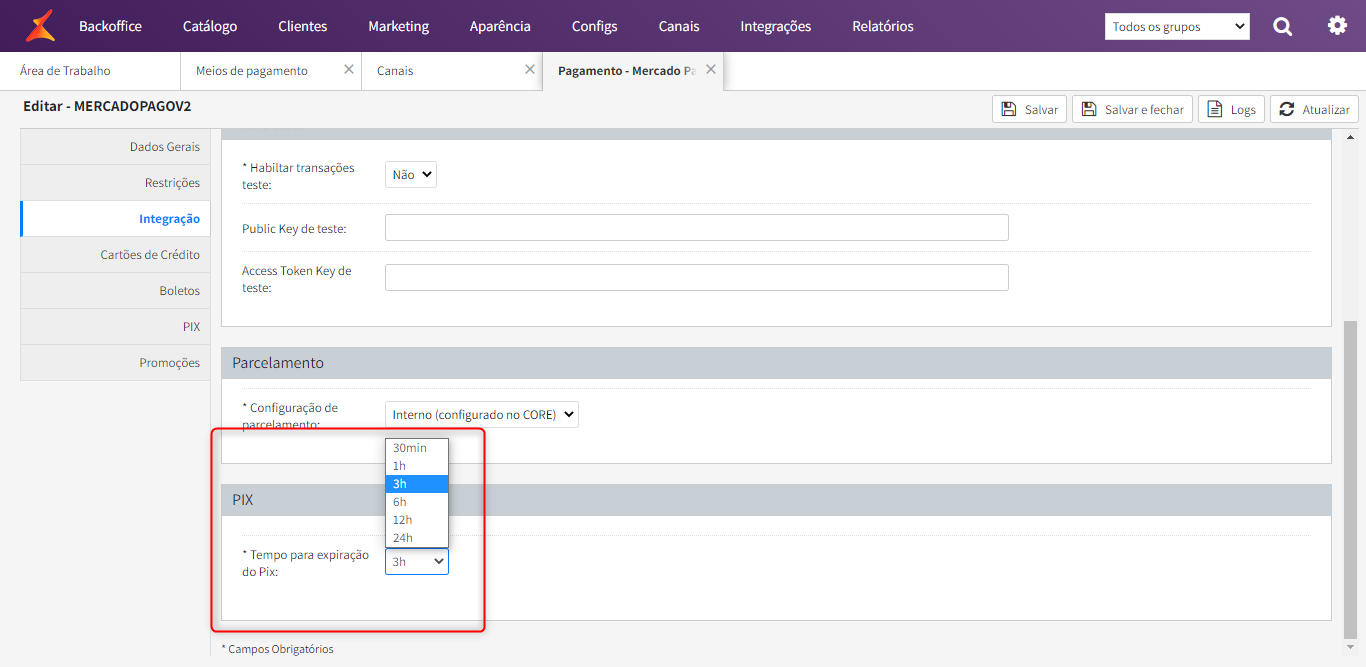The height and width of the screenshot is (667, 1366).
Task: Click the Parcelamento section header
Action: coord(776,363)
